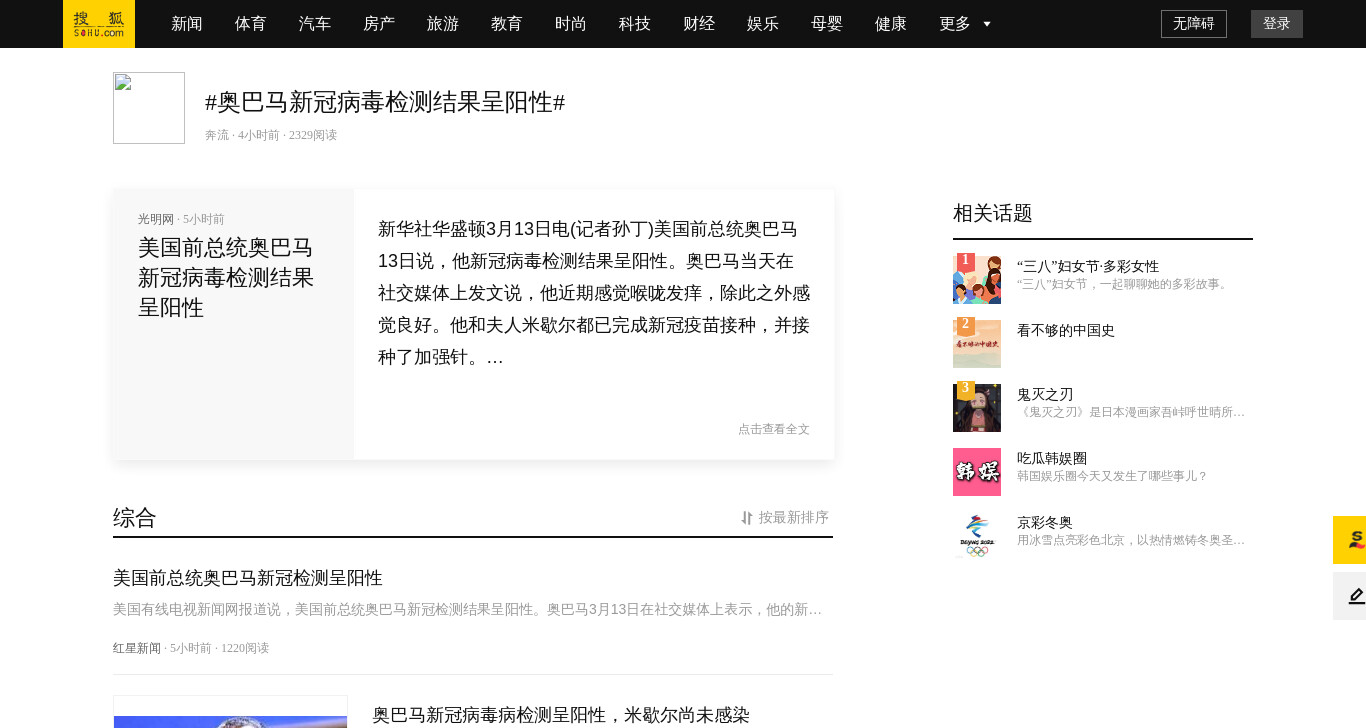
Task: Click the 鬼灭之刃 topic thumbnail
Action: 977,408
